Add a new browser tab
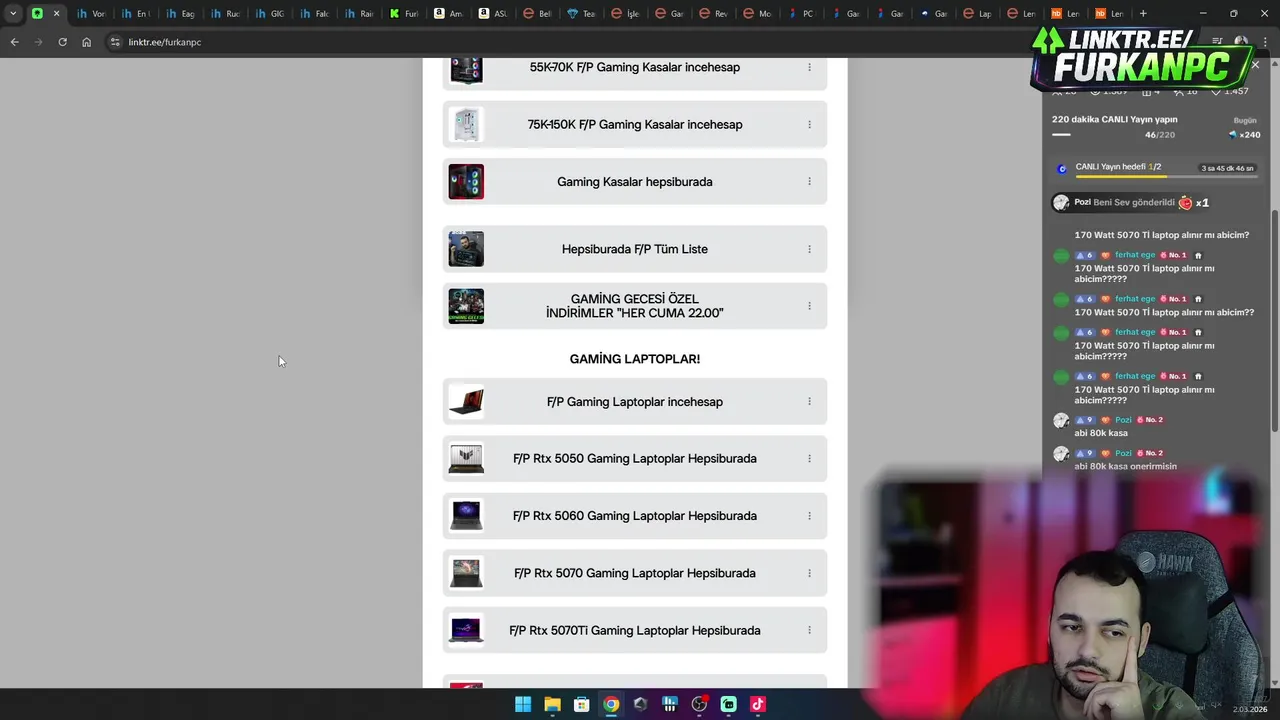This screenshot has height=720, width=1280. [1143, 13]
